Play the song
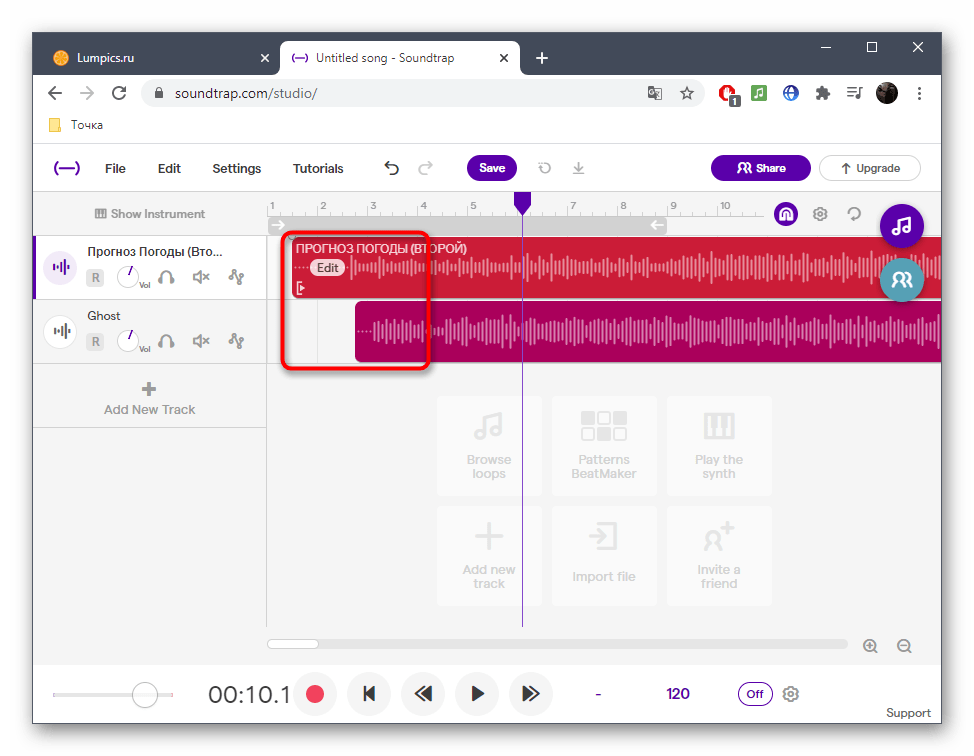974x756 pixels. [477, 694]
